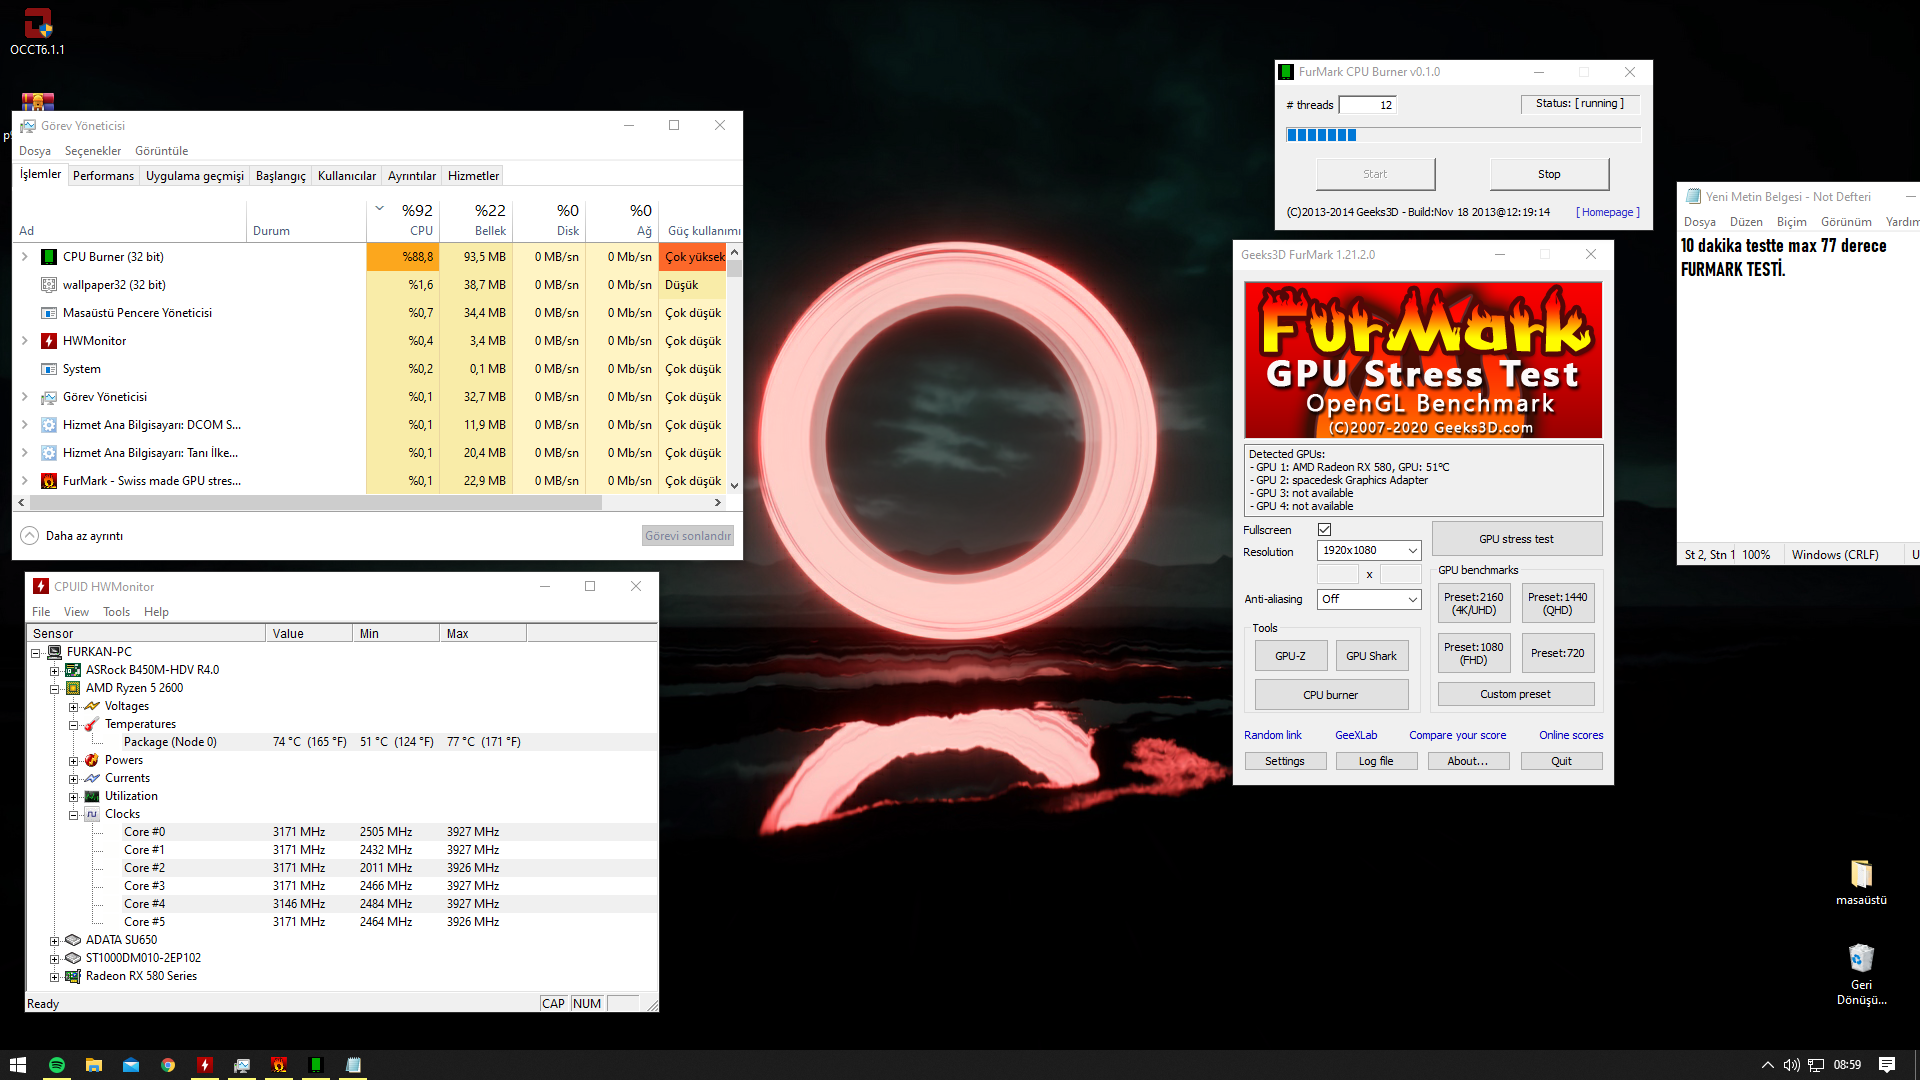This screenshot has width=1920, height=1080.
Task: Launch the CPU burner tool in FurMark
Action: [x=1330, y=695]
